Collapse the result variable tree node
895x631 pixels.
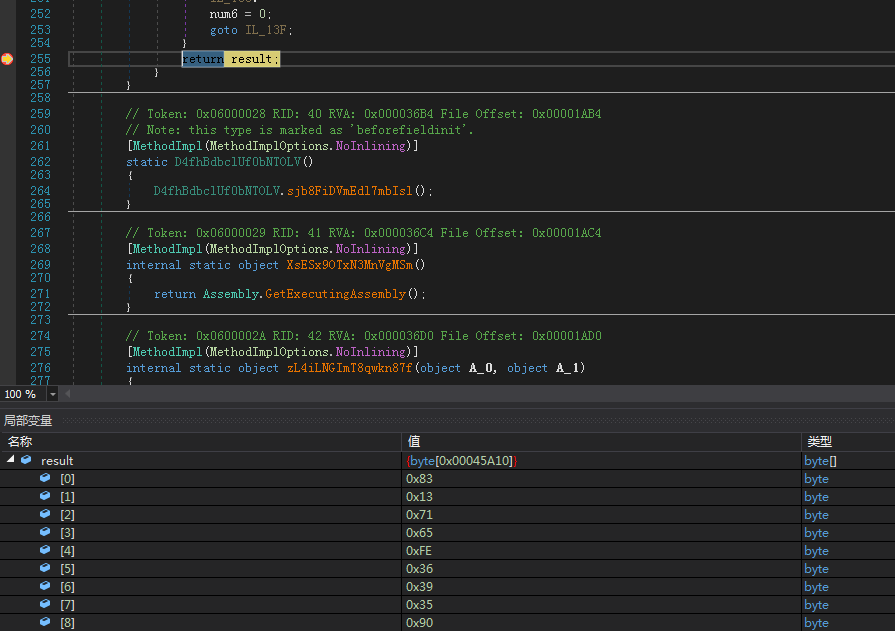pyautogui.click(x=10, y=459)
